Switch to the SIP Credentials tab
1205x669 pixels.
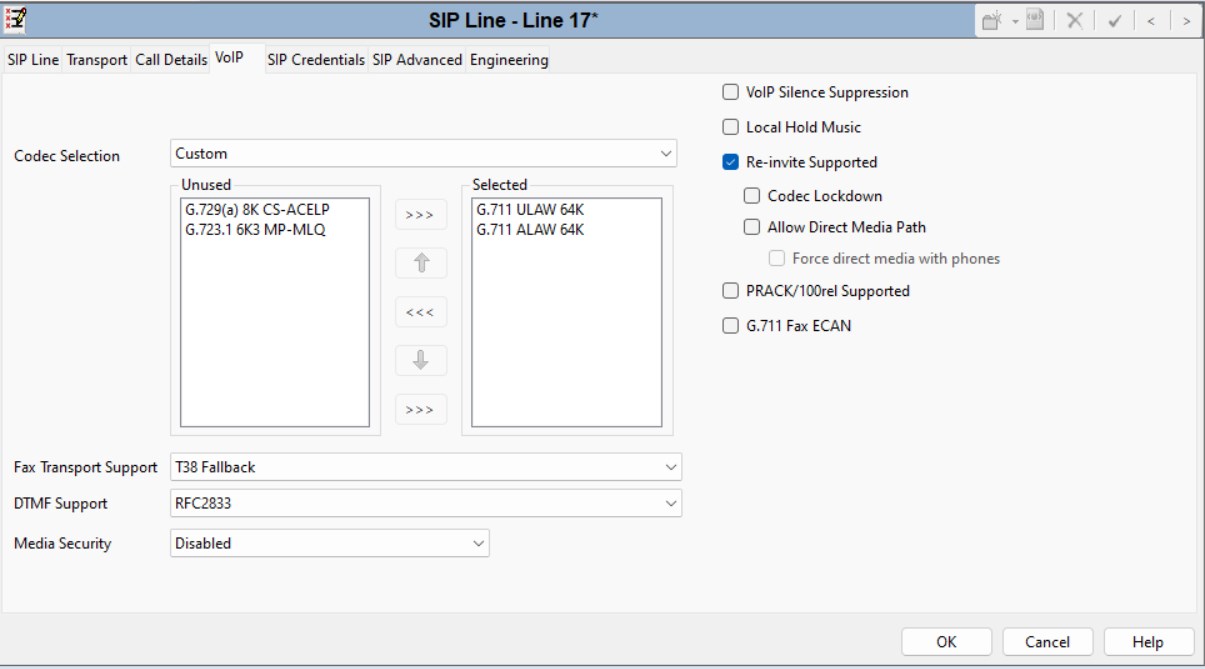(316, 60)
